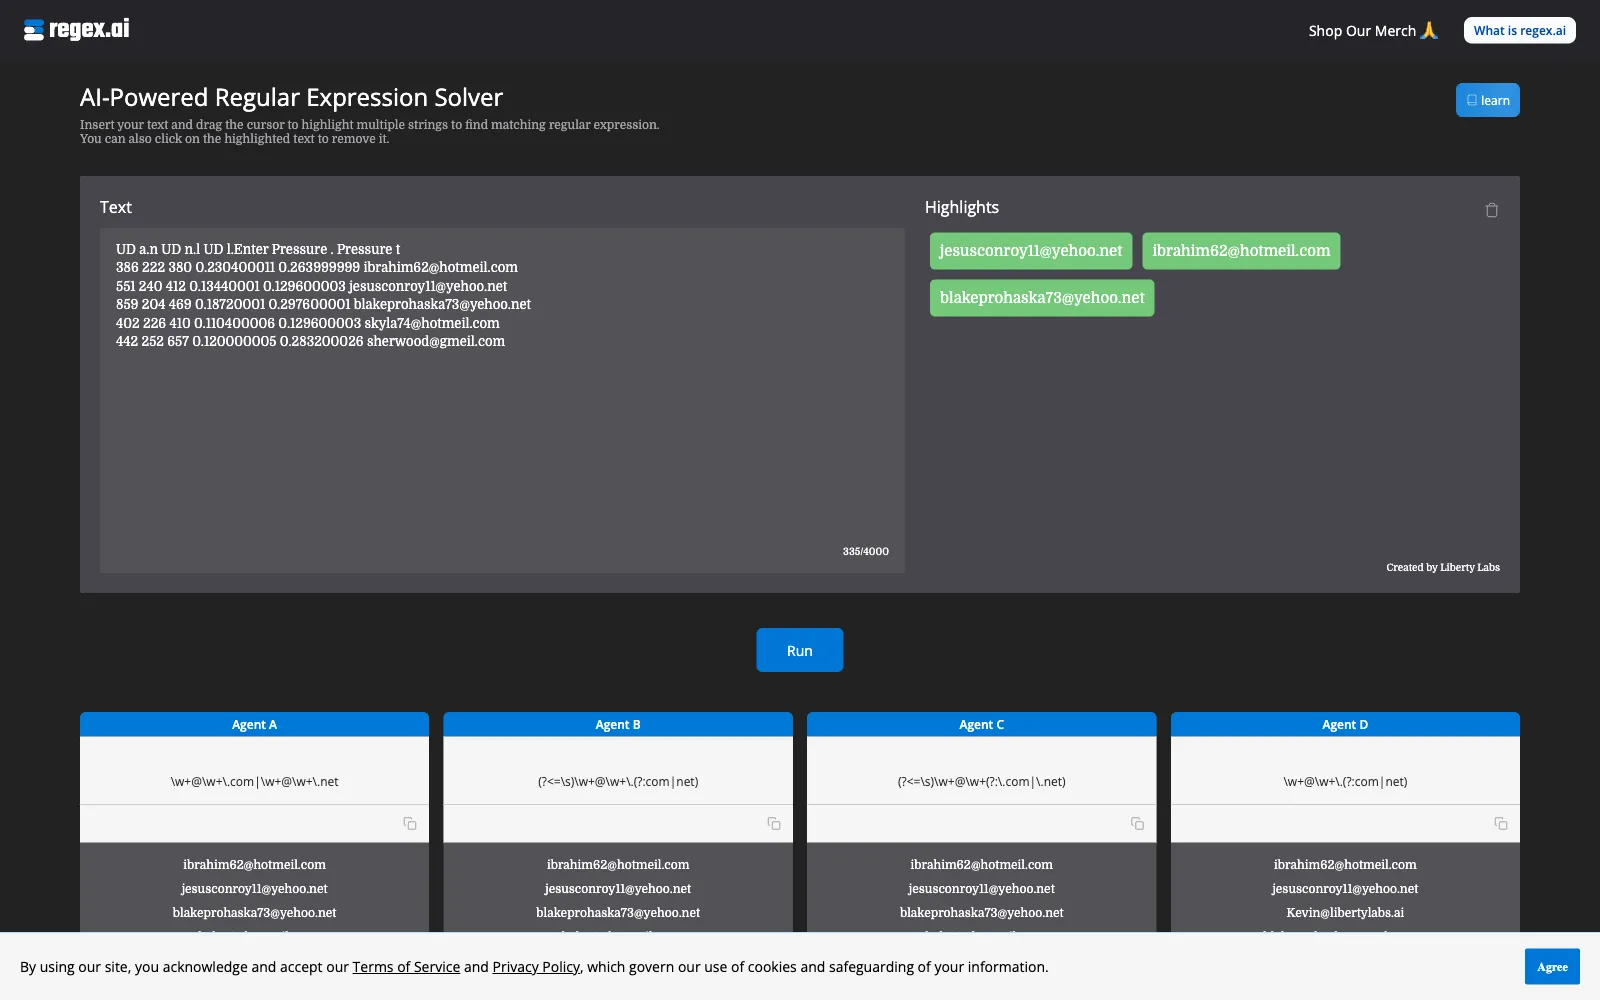This screenshot has height=1000, width=1600.
Task: Click jesusconroy11@yehoo.net in Agent B results
Action: [x=618, y=889]
